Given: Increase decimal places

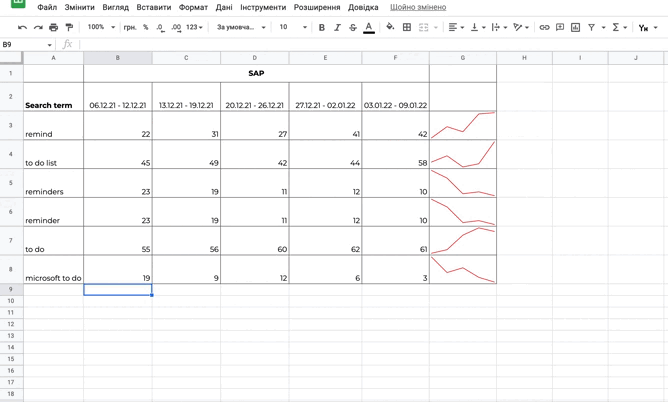Looking at the screenshot, I should tap(176, 27).
